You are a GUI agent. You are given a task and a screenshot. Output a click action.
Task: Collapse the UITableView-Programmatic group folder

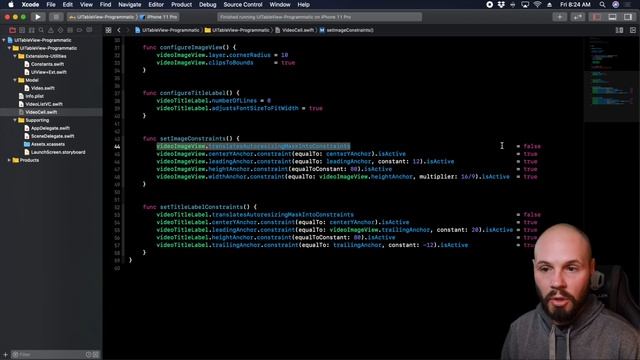click(9, 48)
